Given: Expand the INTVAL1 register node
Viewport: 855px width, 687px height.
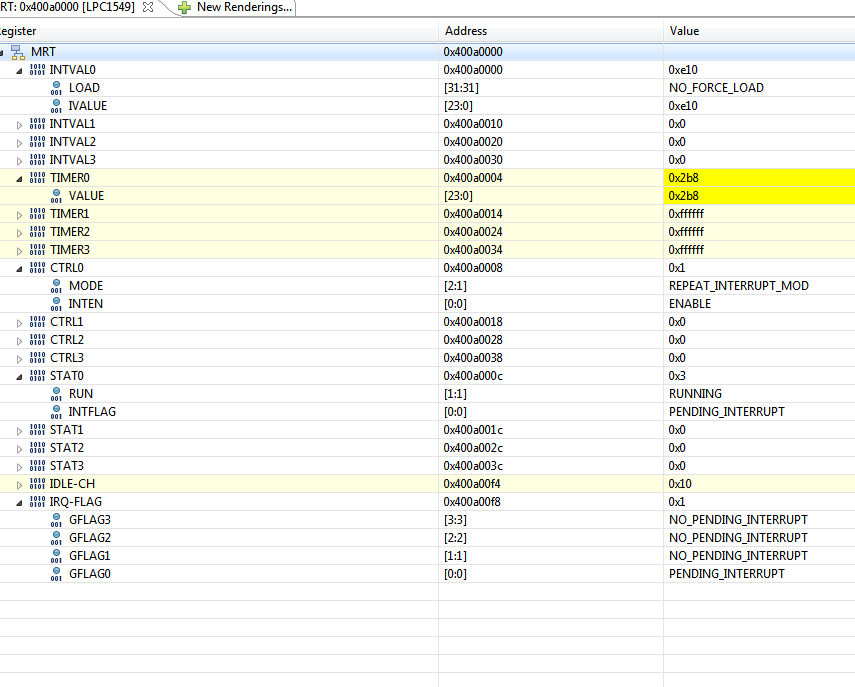Looking at the screenshot, I should (20, 125).
